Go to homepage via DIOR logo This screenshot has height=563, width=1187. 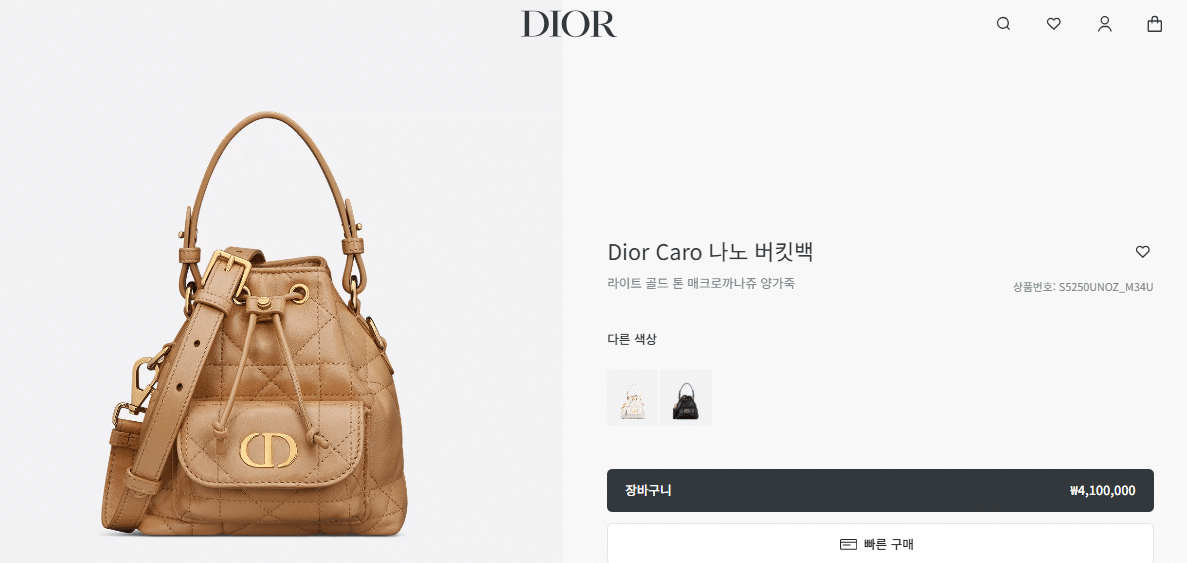(x=569, y=23)
